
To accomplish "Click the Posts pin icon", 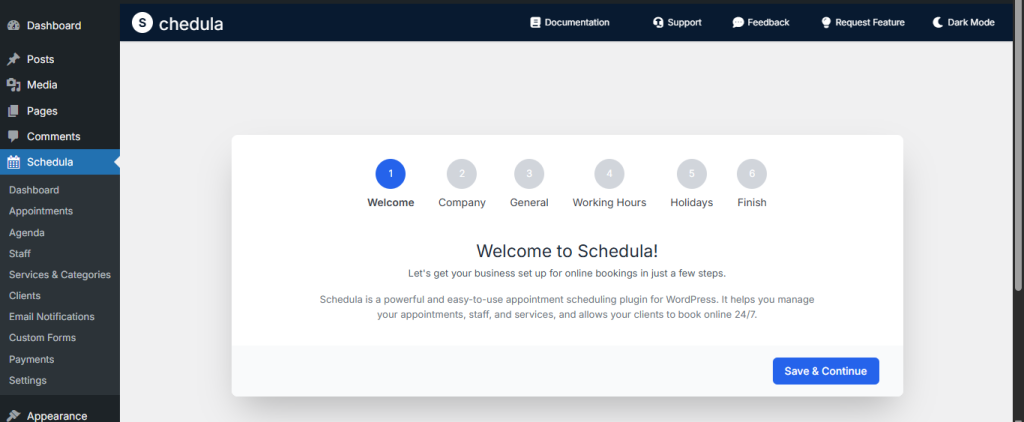I will (13, 59).
